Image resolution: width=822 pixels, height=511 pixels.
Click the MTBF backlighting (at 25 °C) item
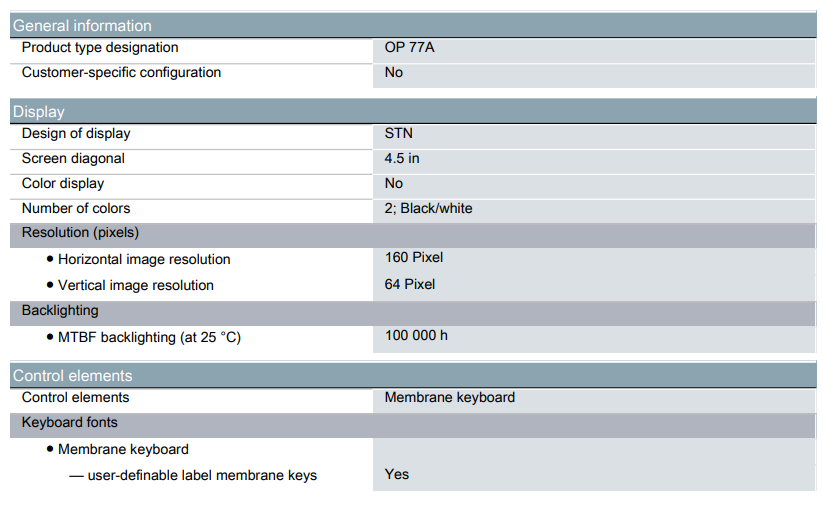click(144, 338)
